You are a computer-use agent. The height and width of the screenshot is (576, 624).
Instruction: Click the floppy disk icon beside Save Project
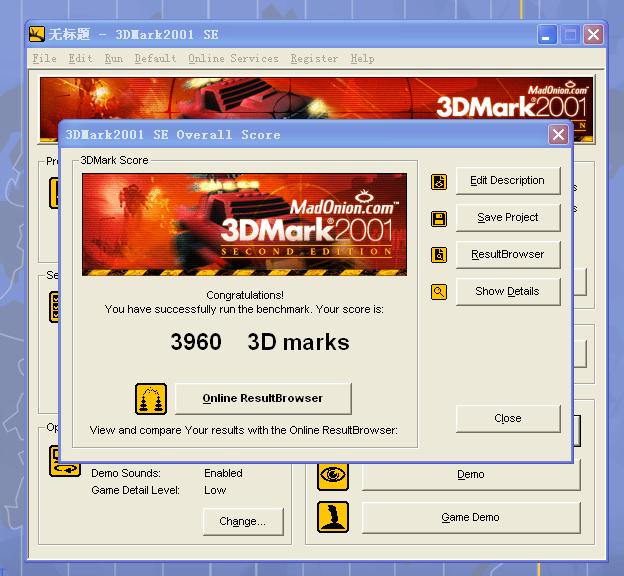coord(439,218)
